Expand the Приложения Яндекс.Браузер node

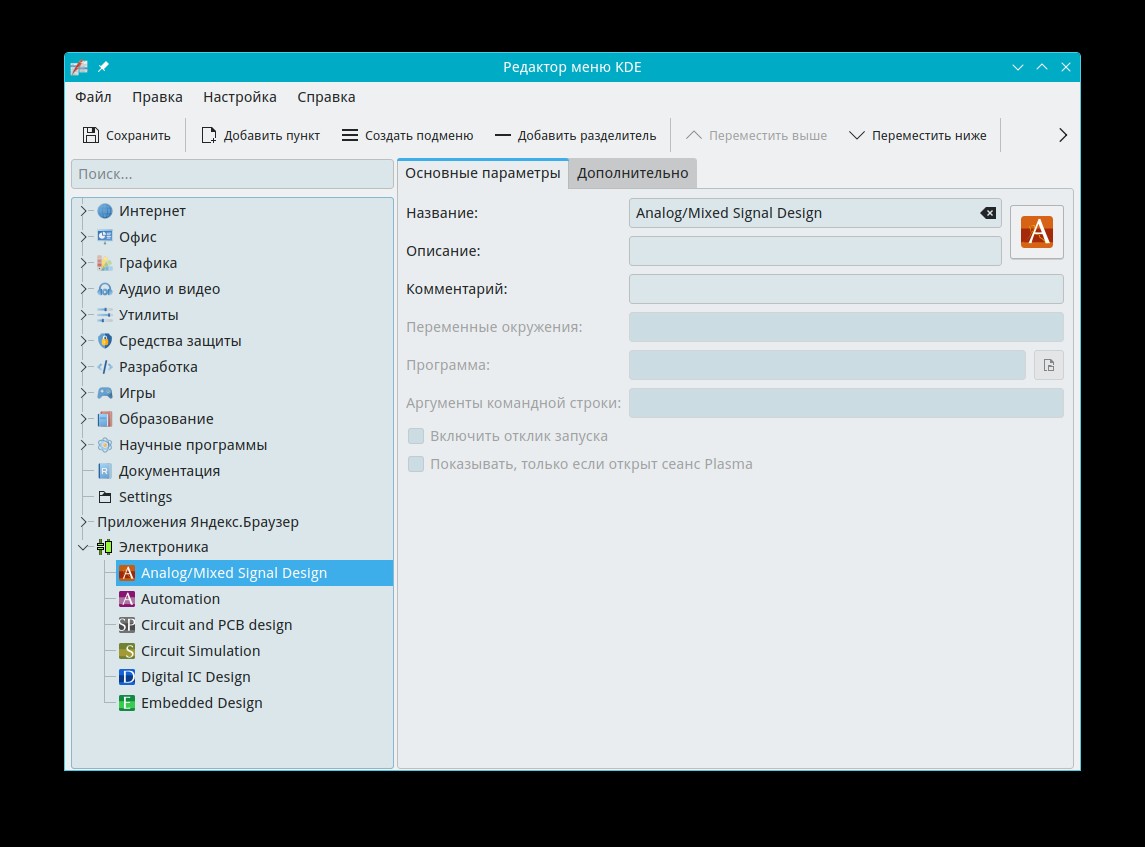tap(83, 521)
